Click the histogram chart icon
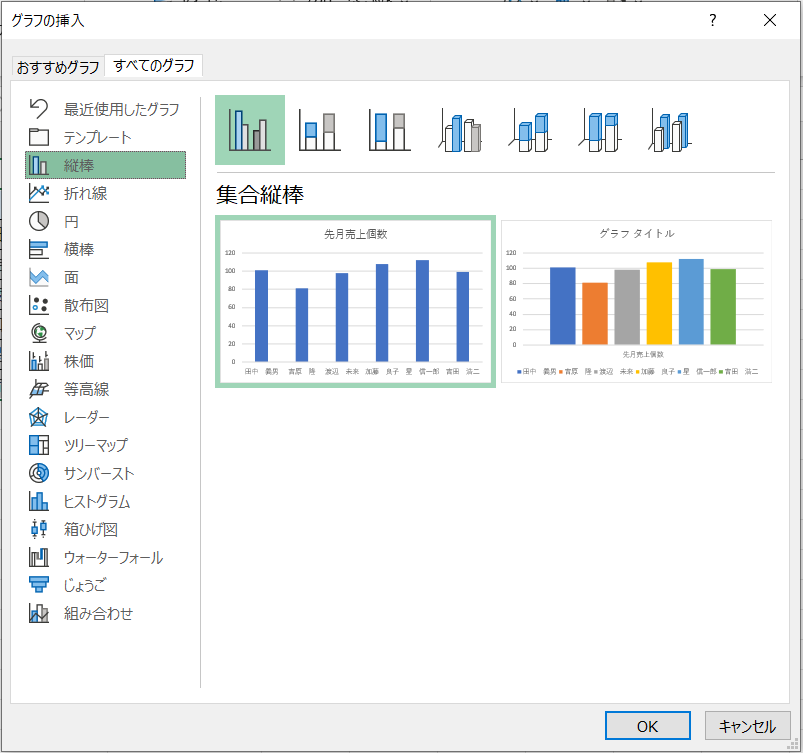Image resolution: width=803 pixels, height=753 pixels. click(39, 501)
